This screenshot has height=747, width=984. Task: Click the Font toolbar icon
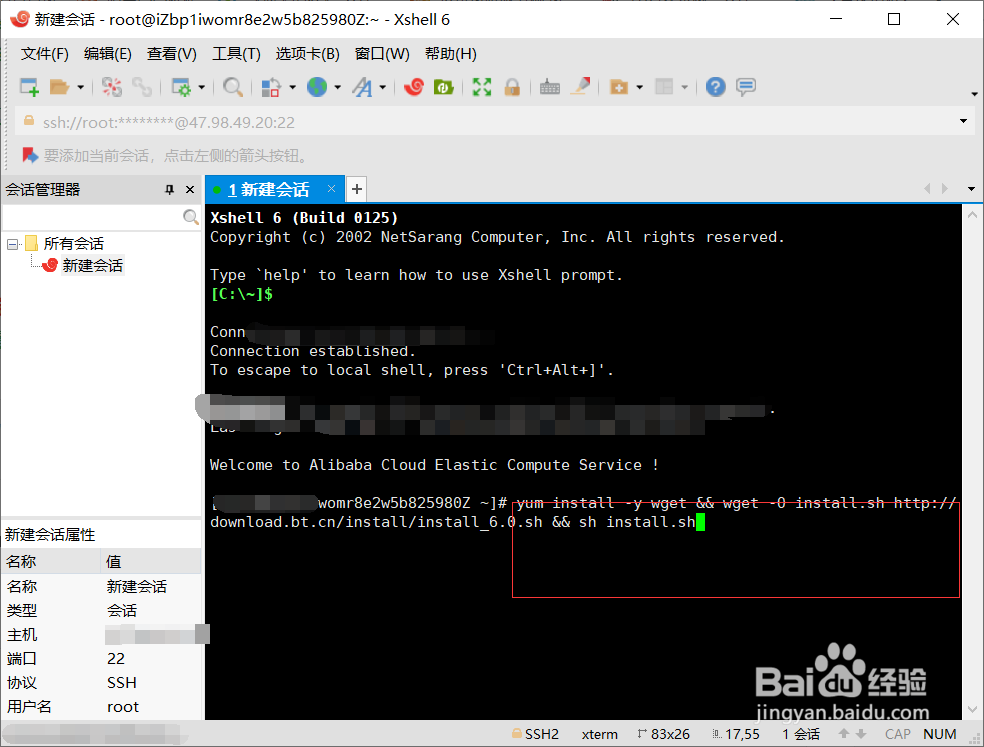[362, 87]
